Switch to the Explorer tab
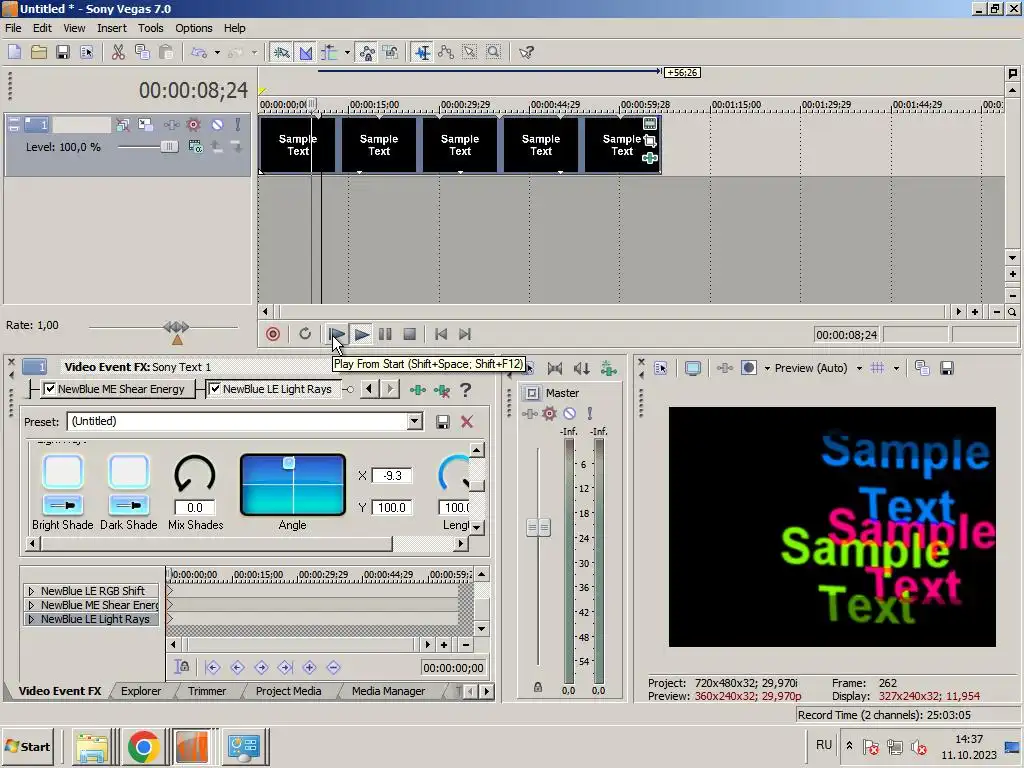This screenshot has width=1024, height=768. click(x=141, y=691)
